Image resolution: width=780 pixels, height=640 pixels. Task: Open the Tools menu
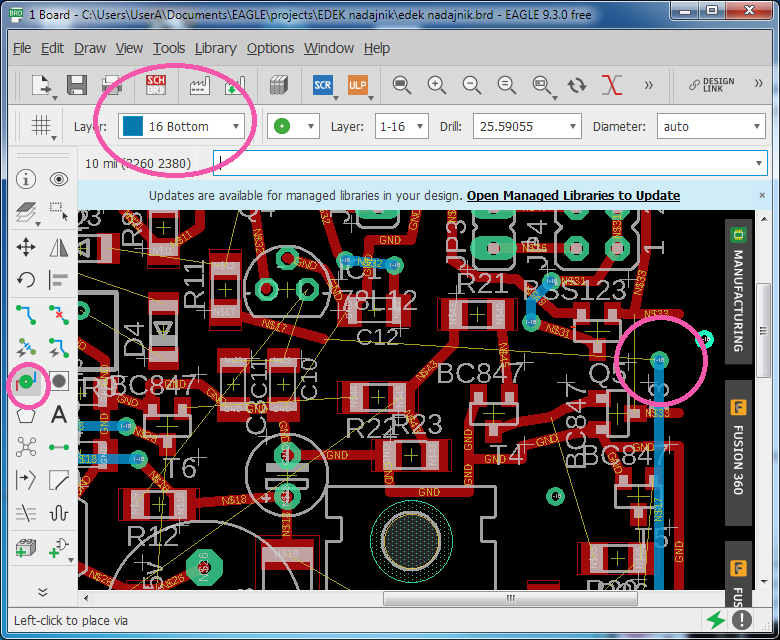[169, 48]
